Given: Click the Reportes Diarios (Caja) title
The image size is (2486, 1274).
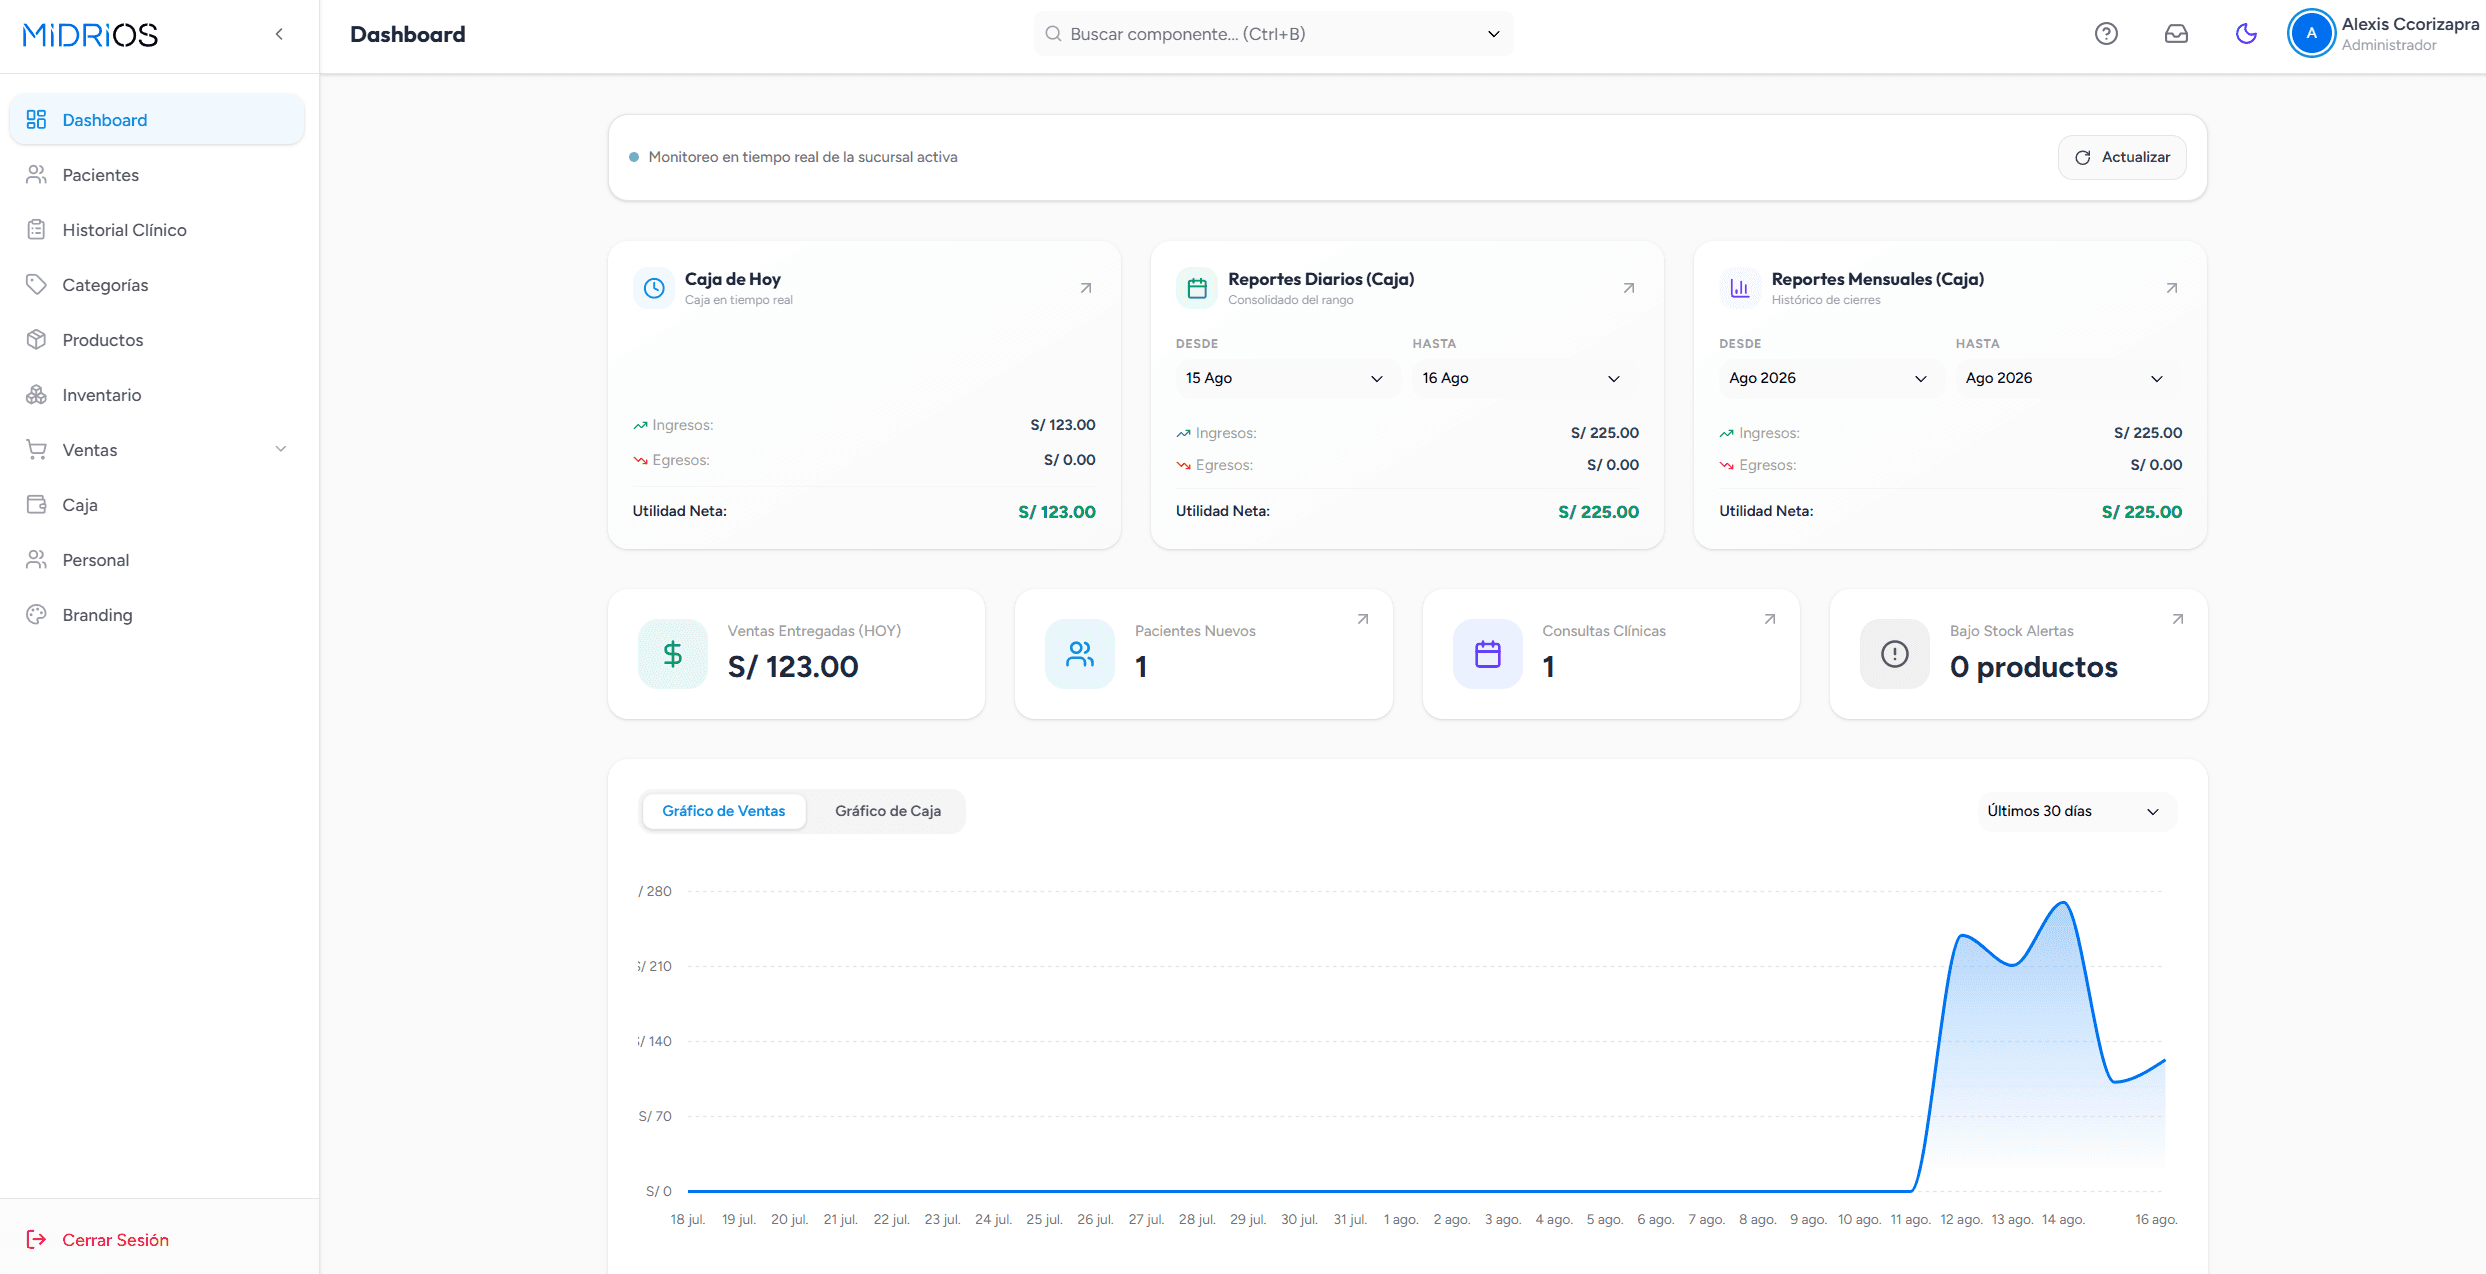Looking at the screenshot, I should coord(1321,279).
